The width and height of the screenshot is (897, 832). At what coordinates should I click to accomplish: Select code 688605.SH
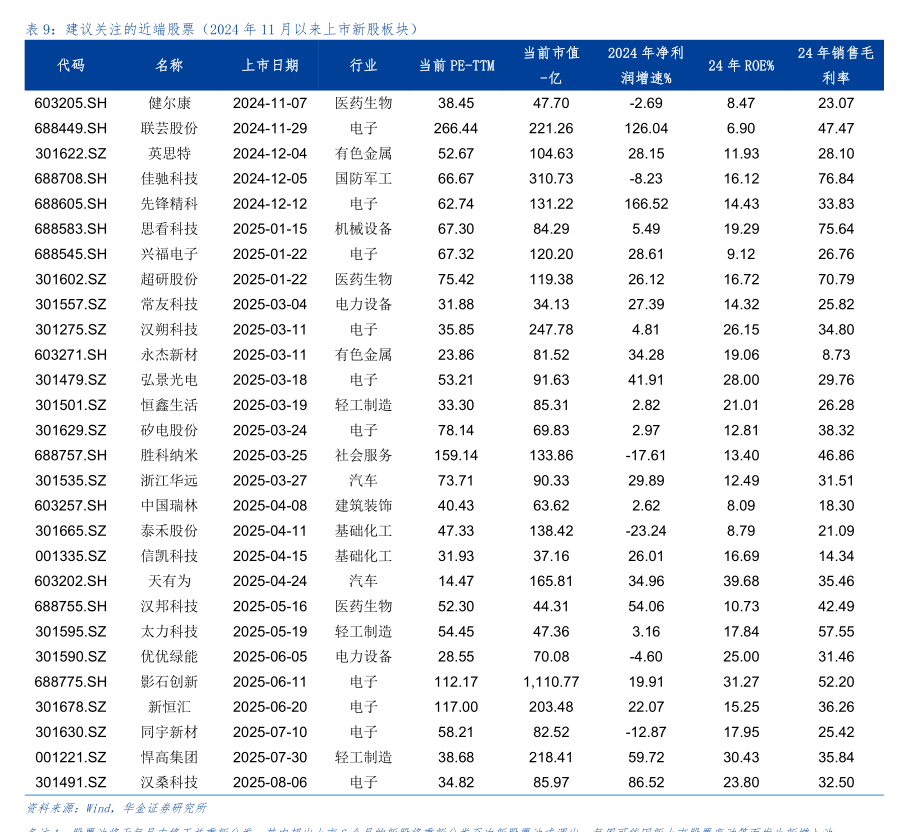71,204
